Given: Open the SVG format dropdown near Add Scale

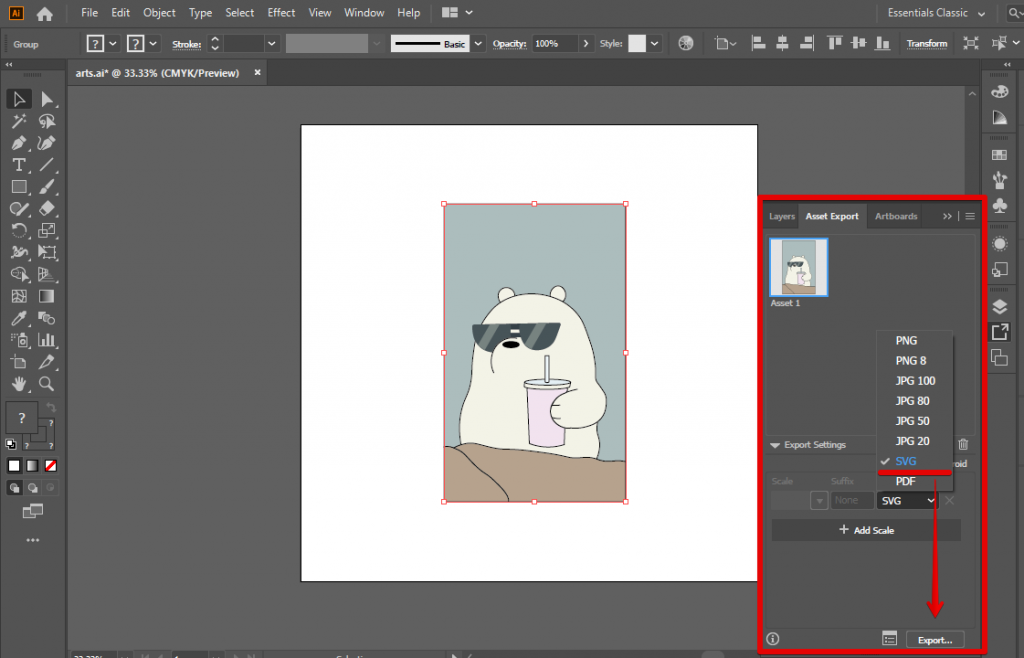Looking at the screenshot, I should 905,500.
